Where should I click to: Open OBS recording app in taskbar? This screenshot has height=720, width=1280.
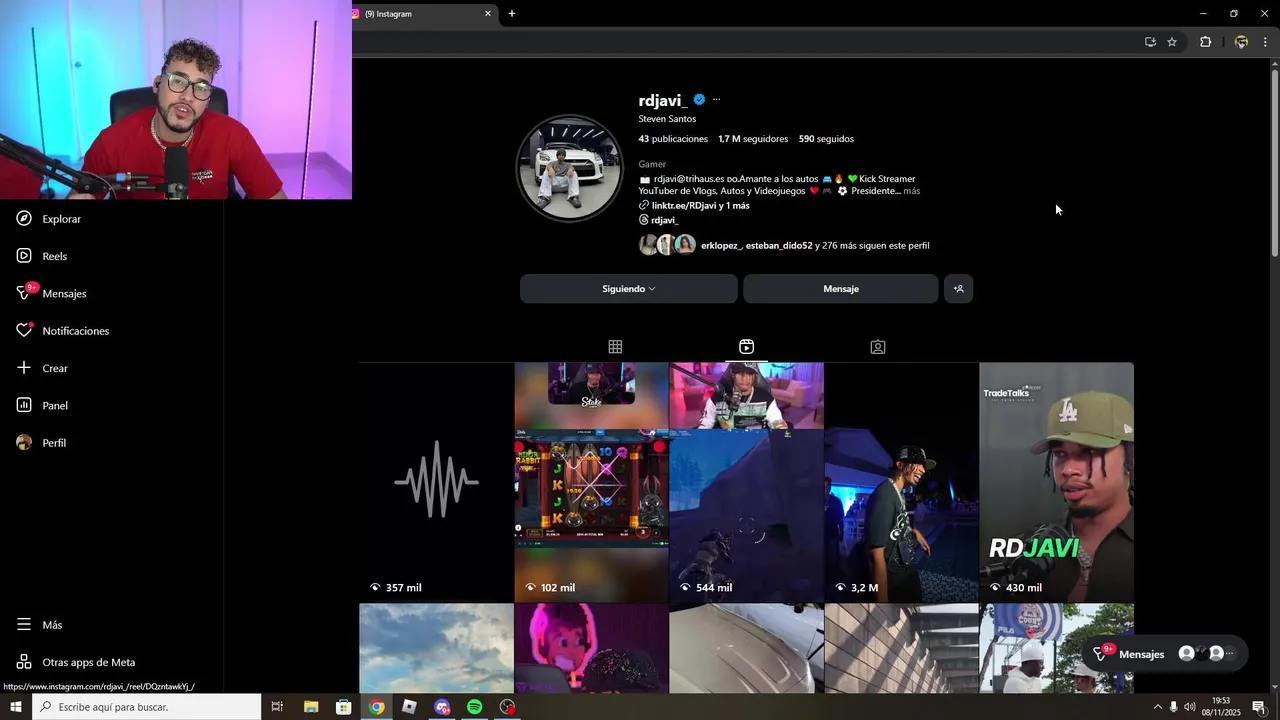click(508, 707)
